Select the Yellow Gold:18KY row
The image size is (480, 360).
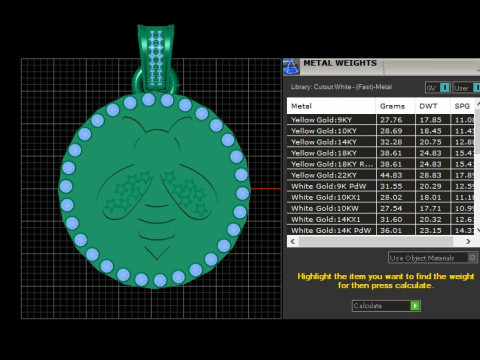pos(381,153)
